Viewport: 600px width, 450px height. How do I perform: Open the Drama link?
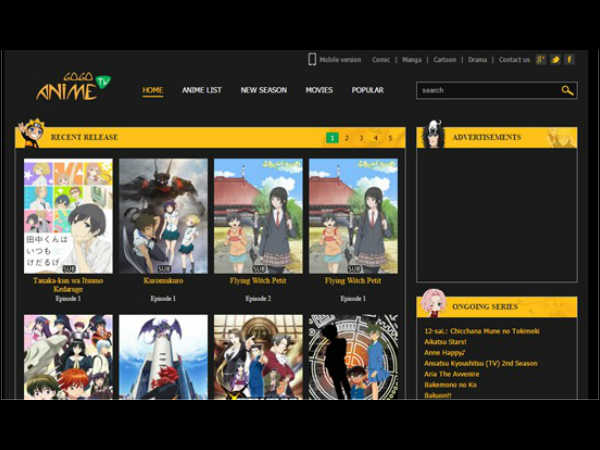(477, 60)
